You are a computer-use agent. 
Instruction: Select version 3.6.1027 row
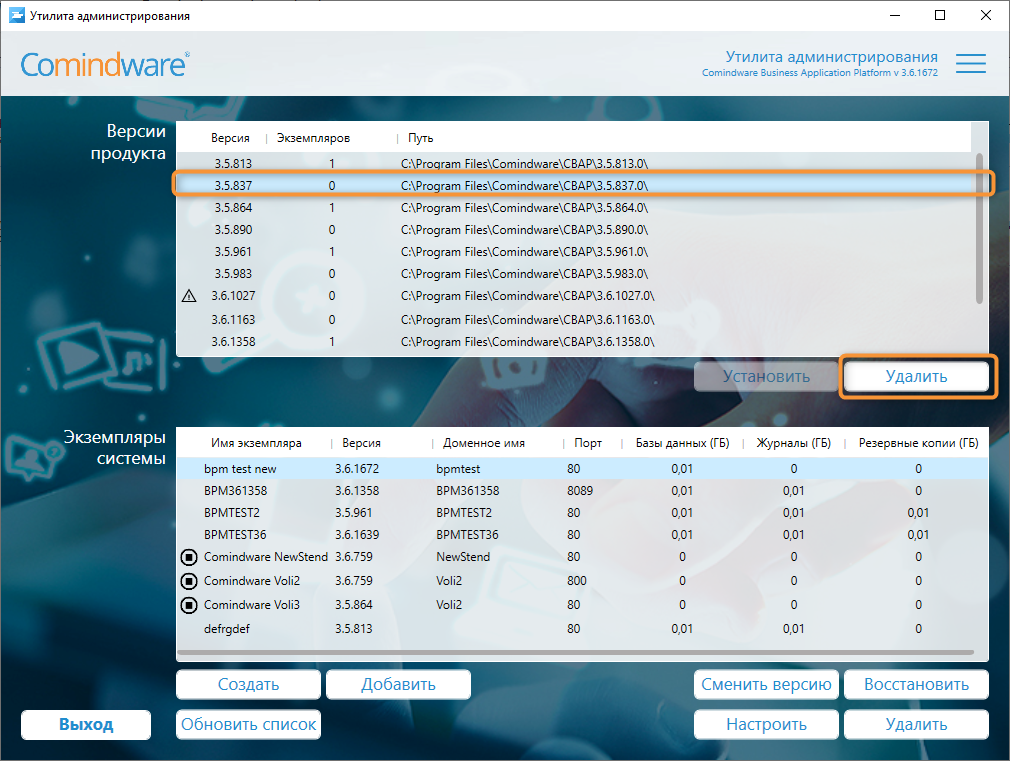573,296
